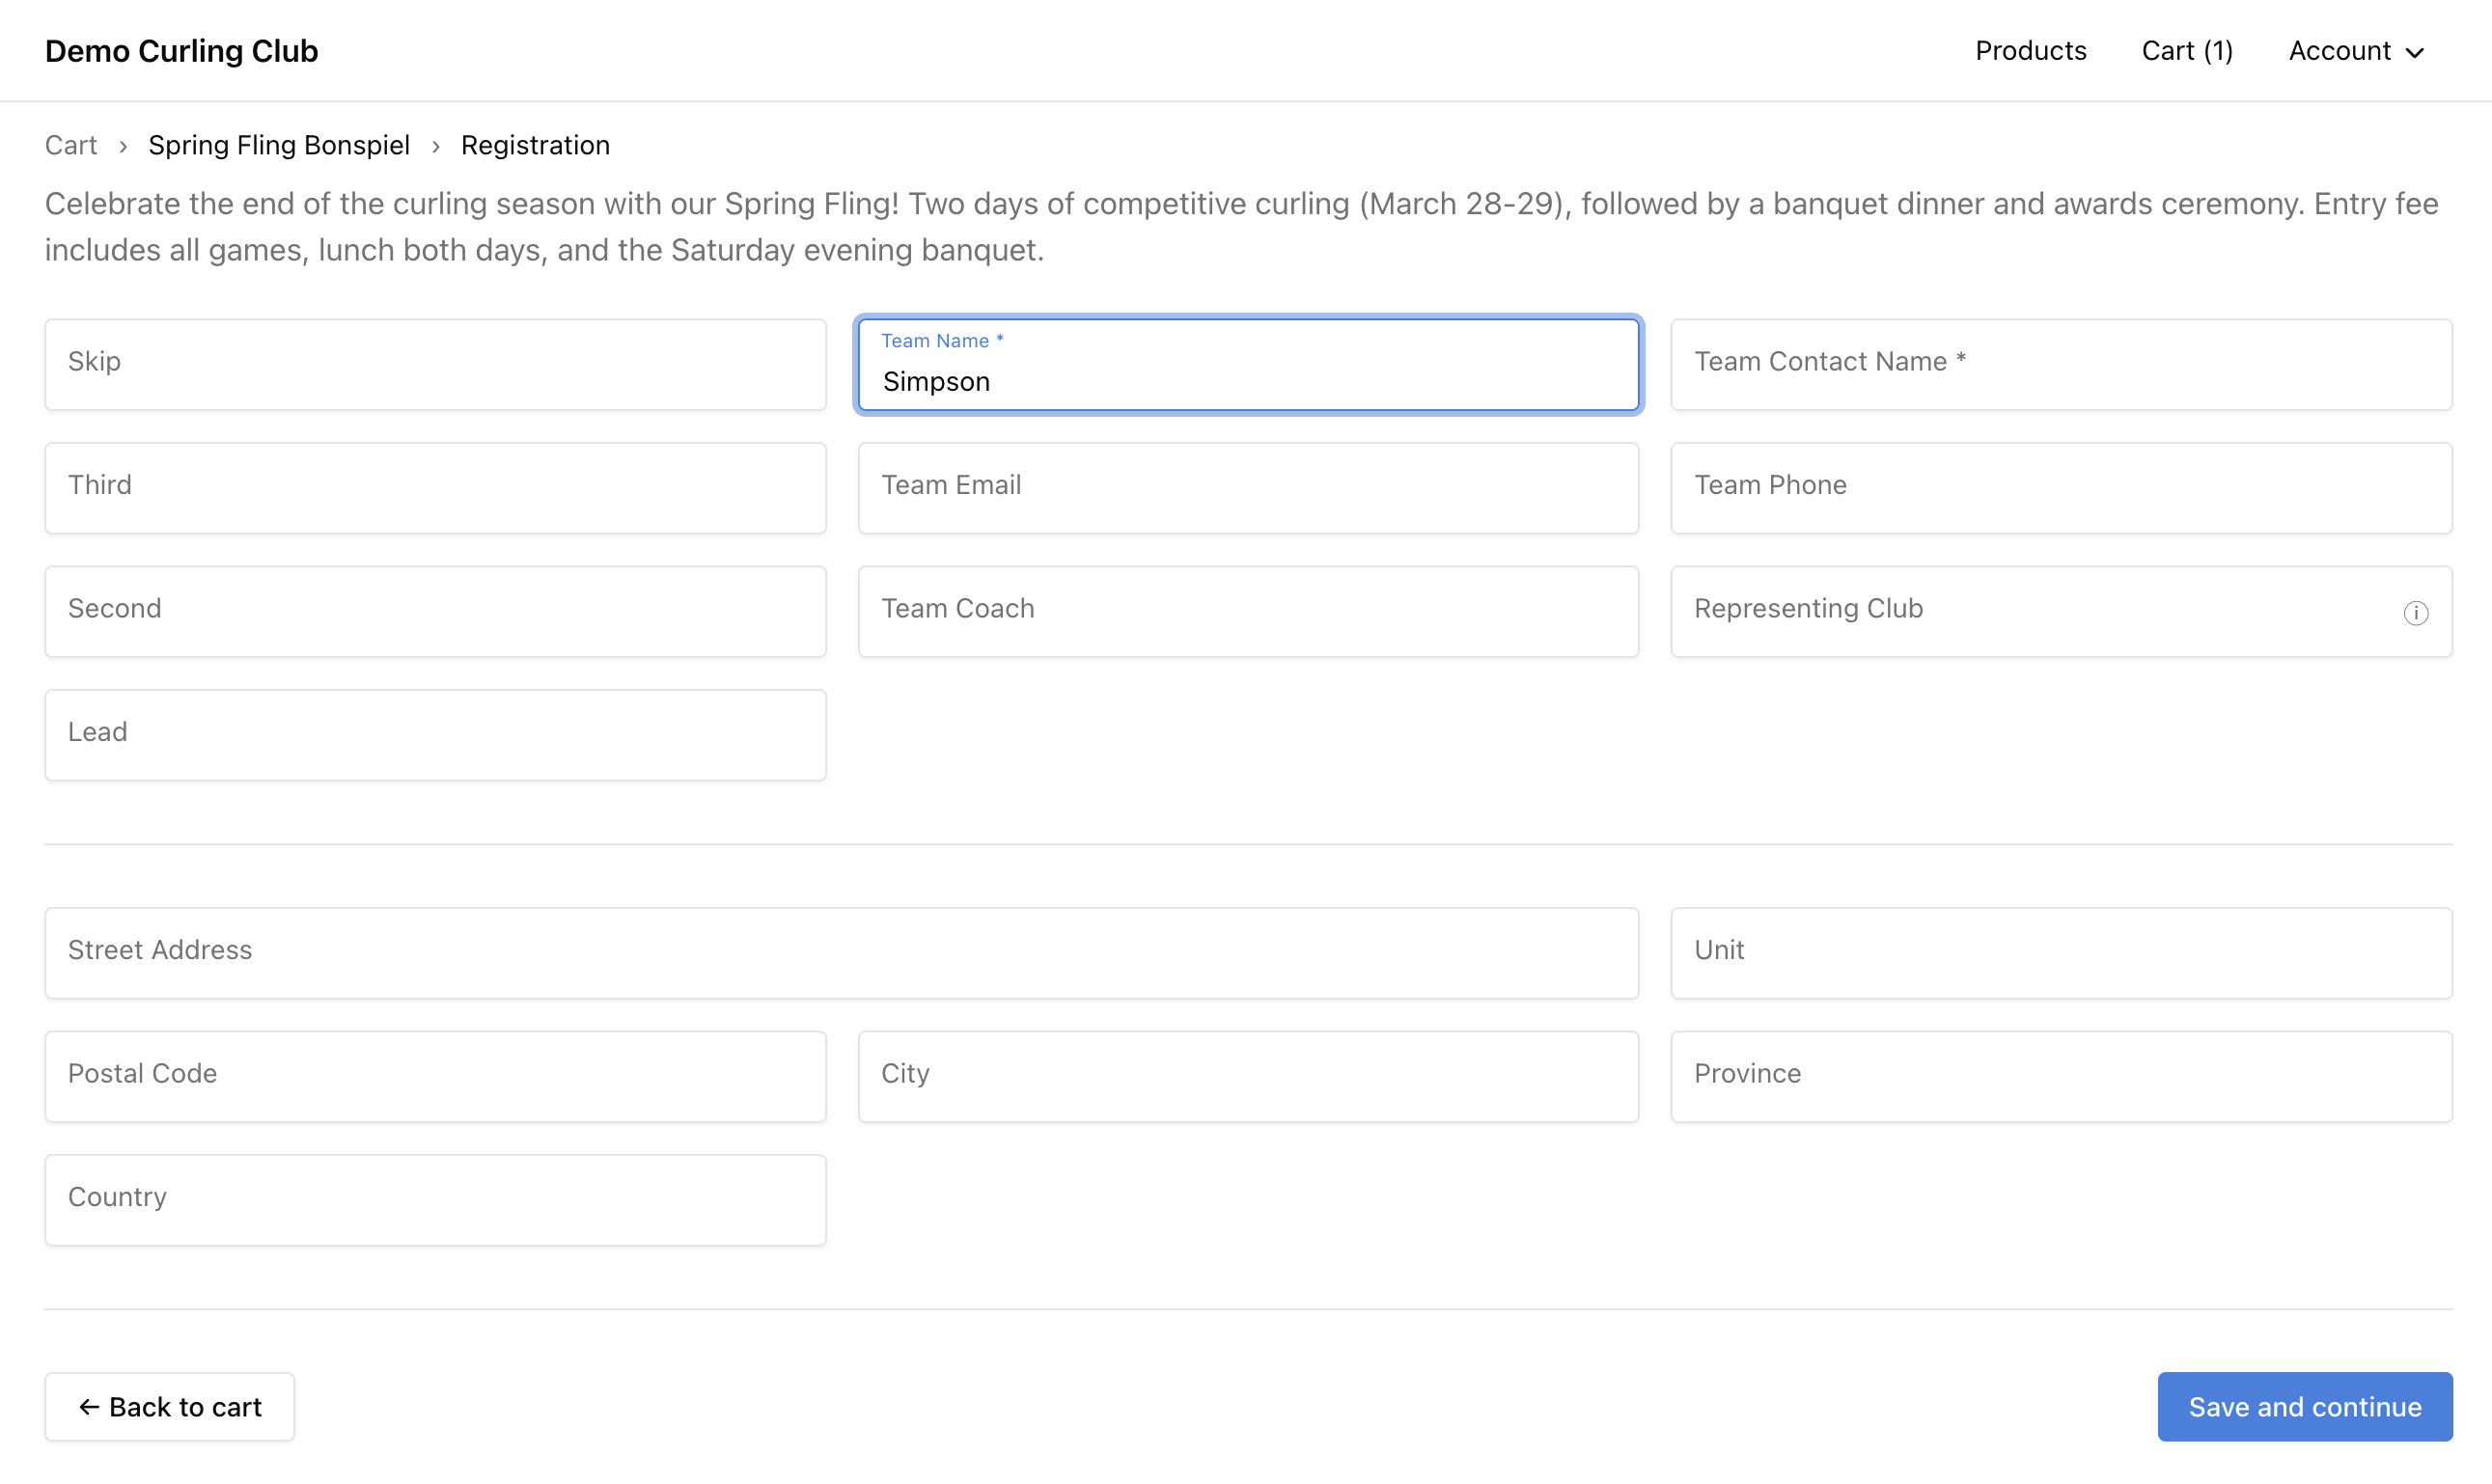Viewport: 2492px width, 1484px height.
Task: Focus the Skip name field
Action: click(435, 363)
